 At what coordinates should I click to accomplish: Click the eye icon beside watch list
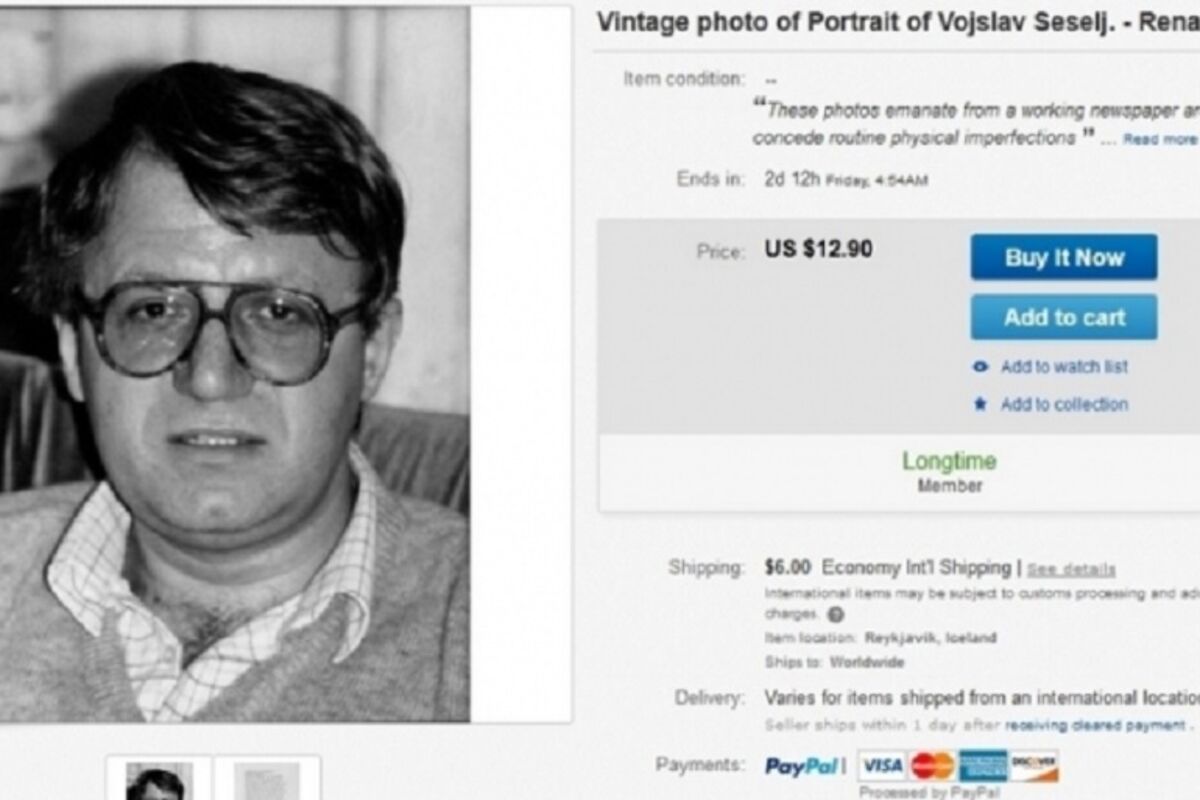click(980, 367)
